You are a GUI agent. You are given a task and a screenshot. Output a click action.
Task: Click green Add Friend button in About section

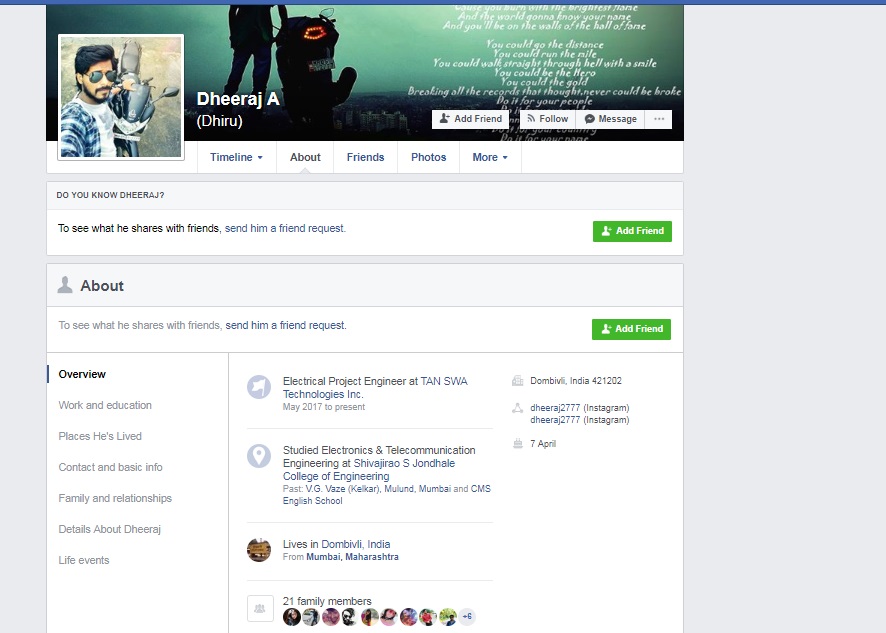click(631, 329)
